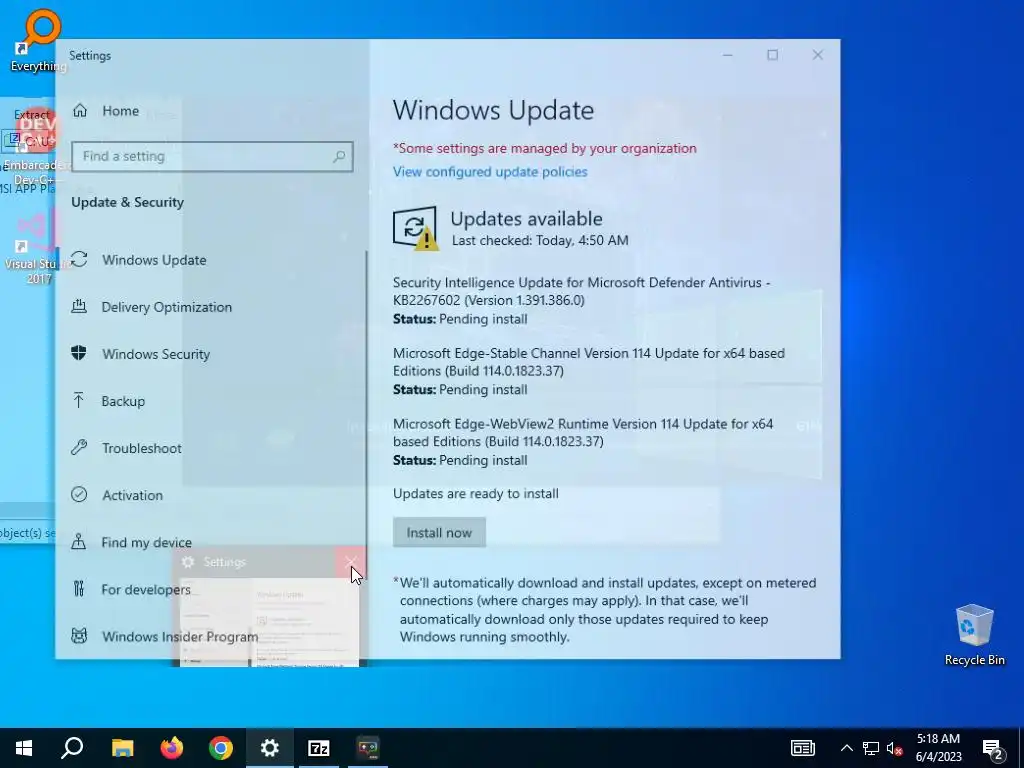The width and height of the screenshot is (1024, 768).
Task: Click the Windows Update refresh arrows icon in sidebar
Action: (x=79, y=259)
